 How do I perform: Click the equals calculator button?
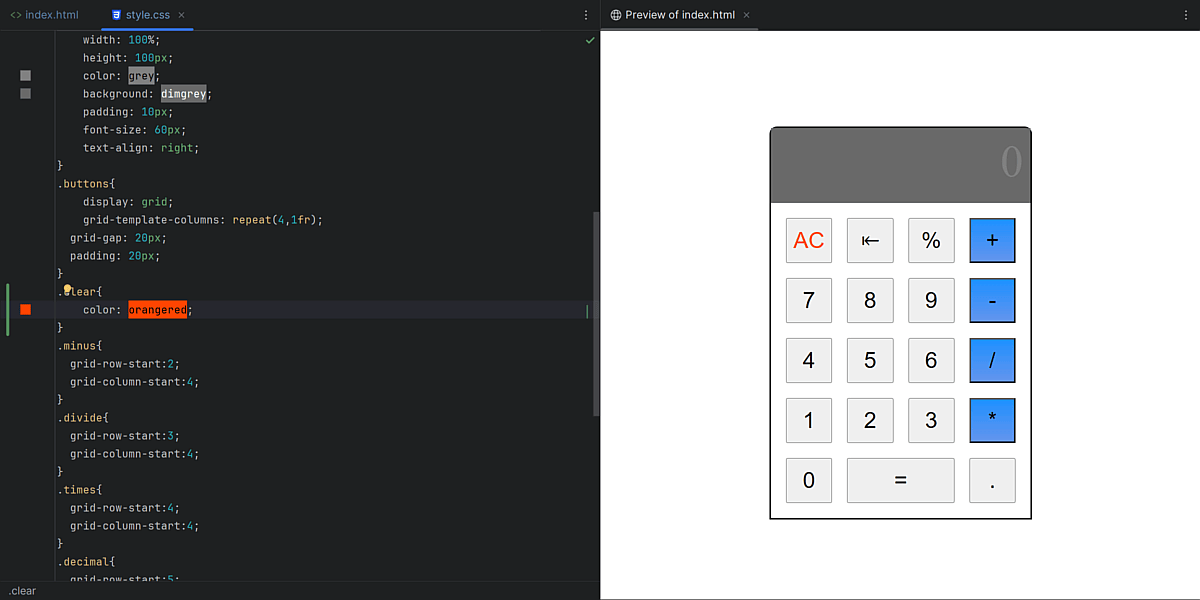pos(901,480)
